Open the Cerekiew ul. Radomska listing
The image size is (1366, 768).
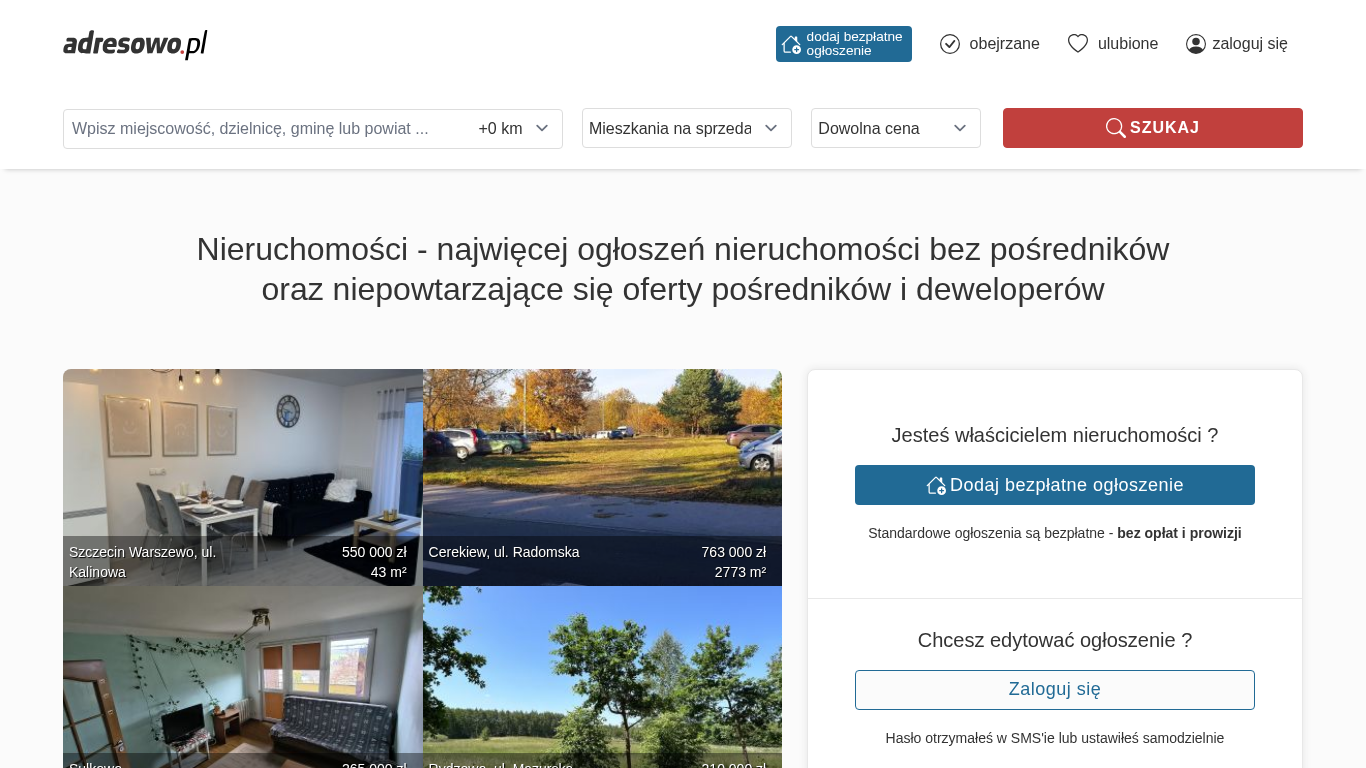pyautogui.click(x=602, y=477)
